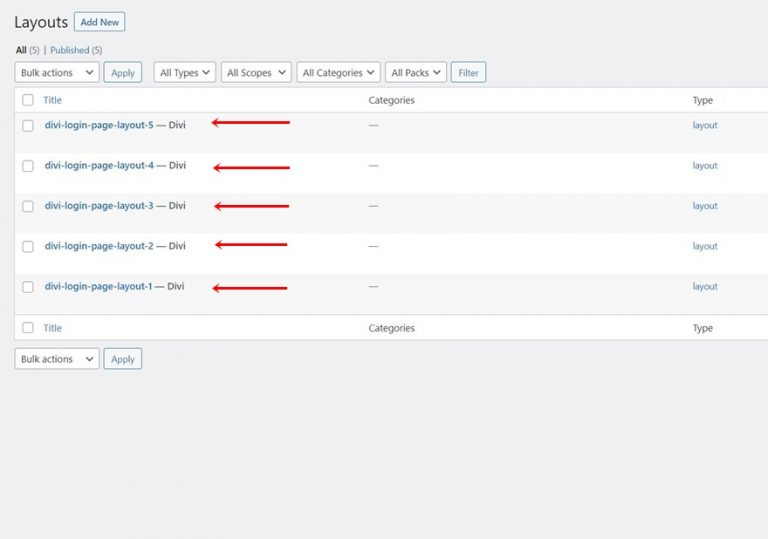
Task: Expand the All Types filter dropdown
Action: tap(185, 73)
